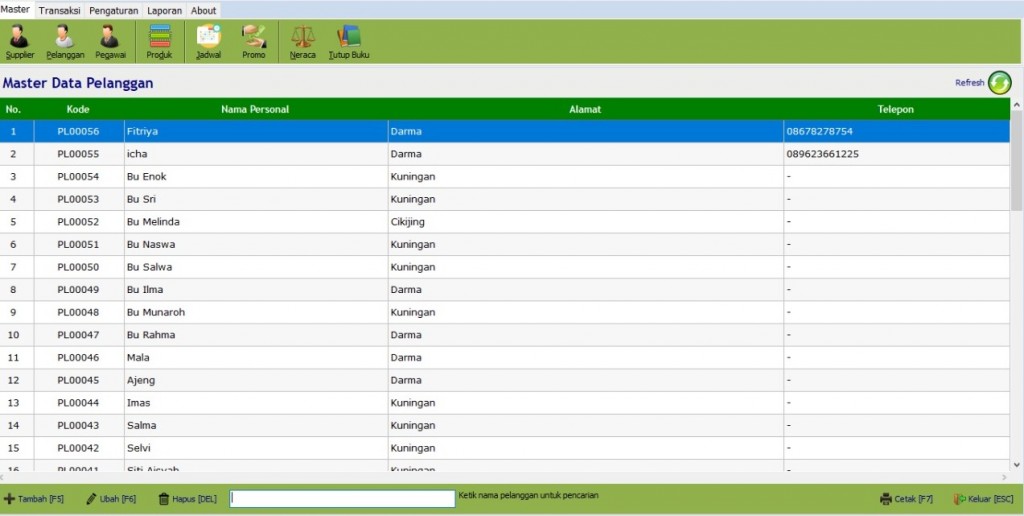Click the code cell PL00042
The image size is (1024, 516).
pos(78,448)
